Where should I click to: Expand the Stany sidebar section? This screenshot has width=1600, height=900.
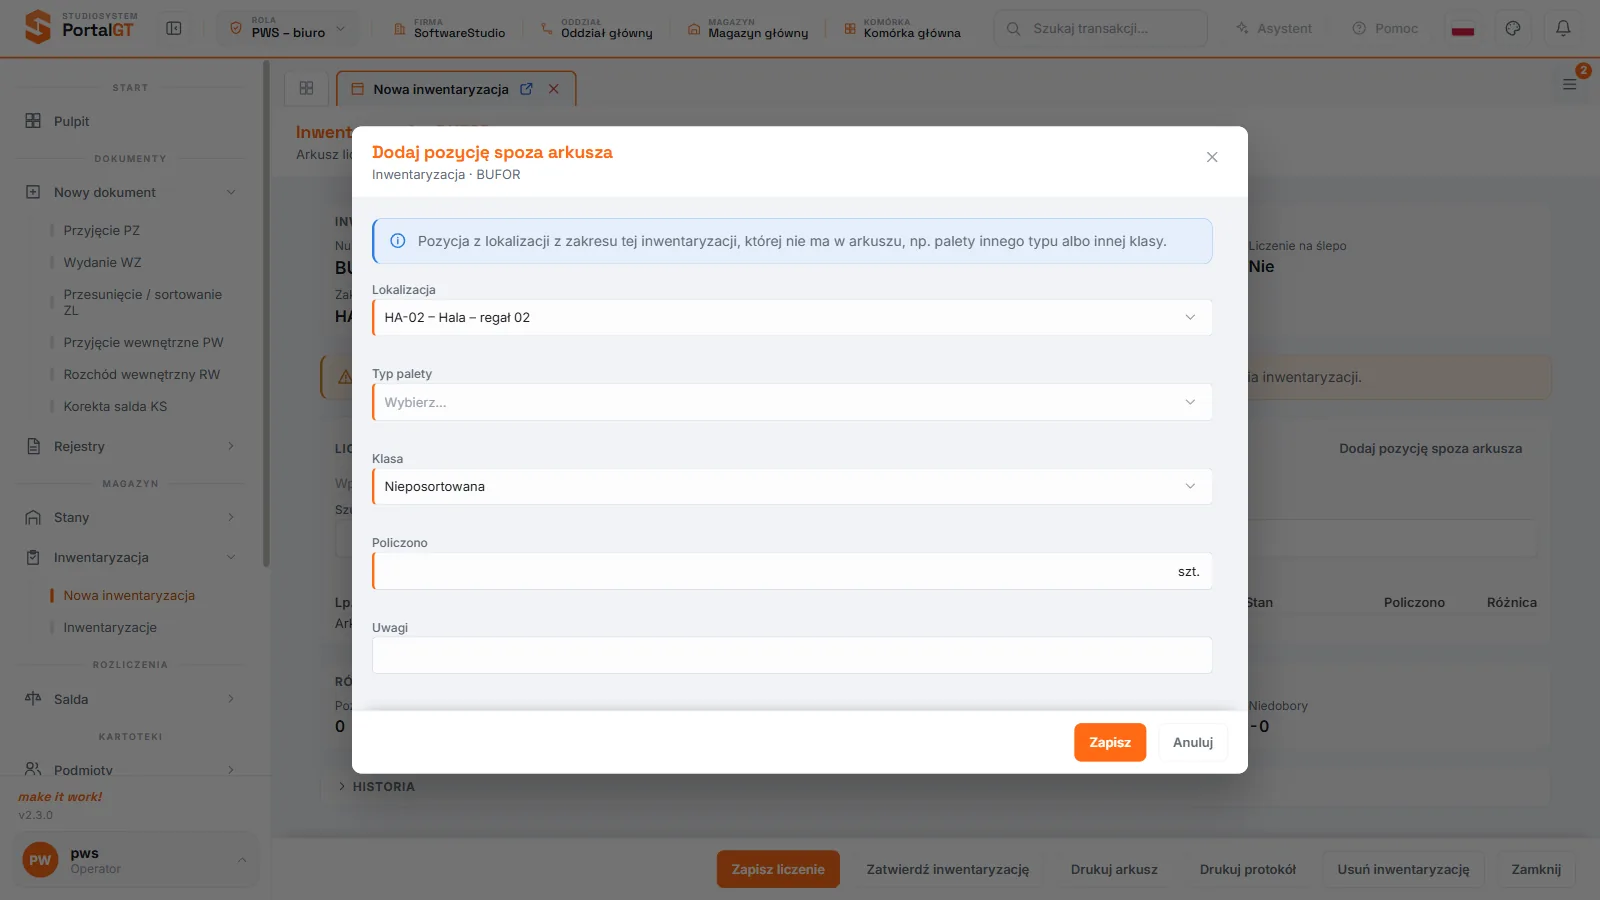(231, 517)
